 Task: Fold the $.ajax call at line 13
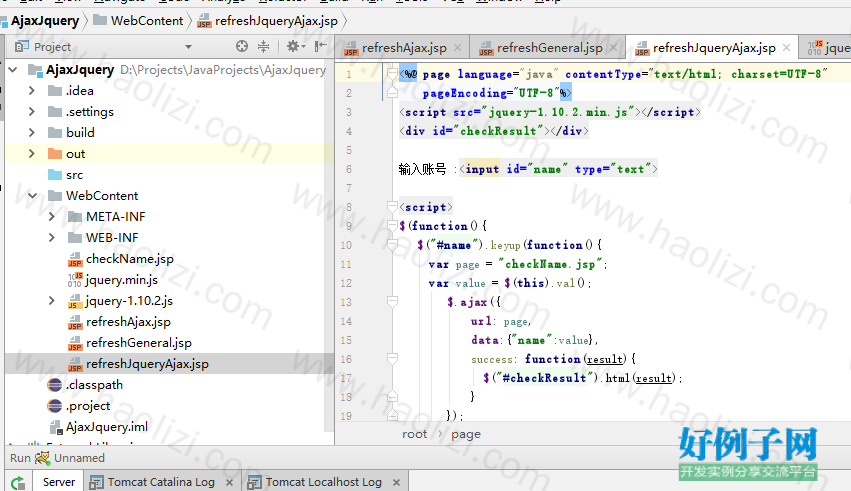point(392,302)
